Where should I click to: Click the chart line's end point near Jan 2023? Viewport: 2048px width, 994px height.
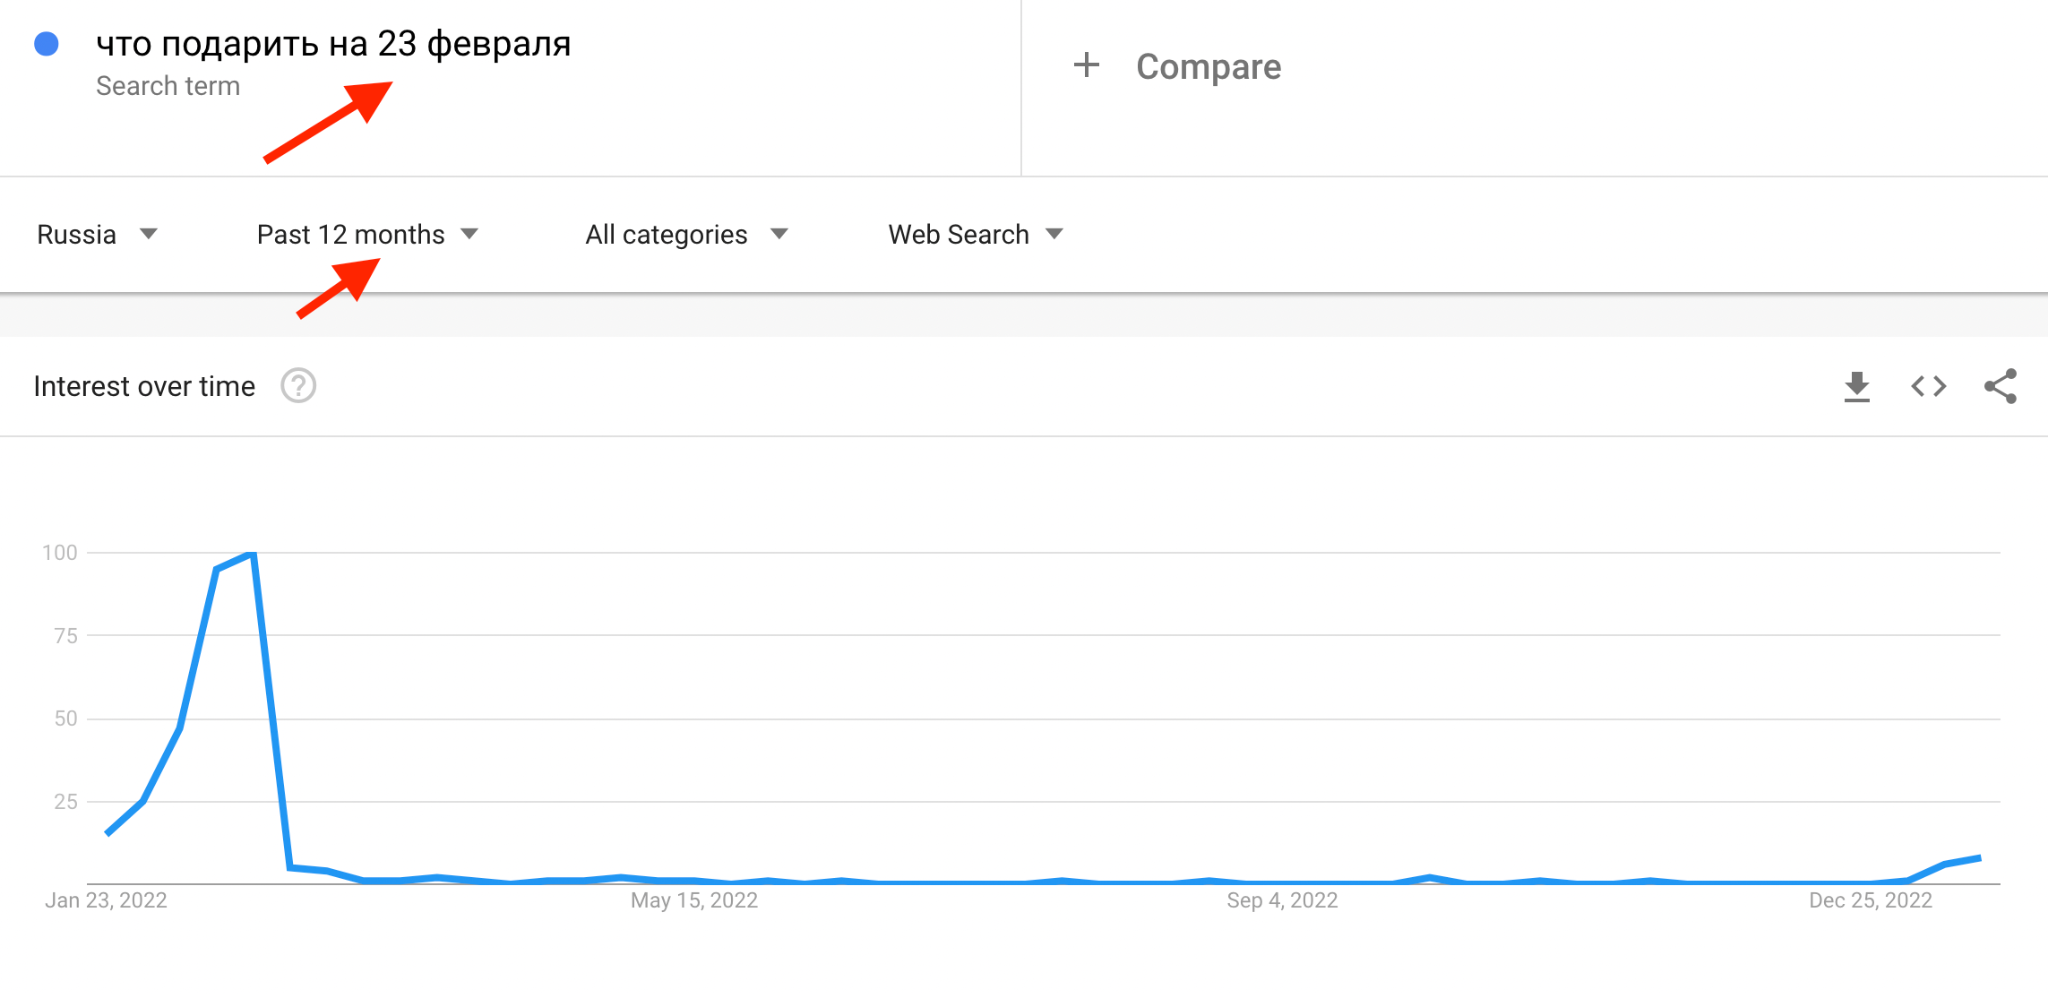(1979, 858)
